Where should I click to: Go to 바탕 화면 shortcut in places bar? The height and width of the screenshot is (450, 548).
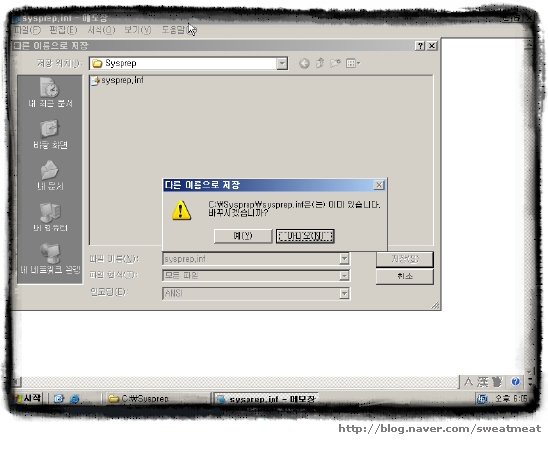[x=50, y=134]
